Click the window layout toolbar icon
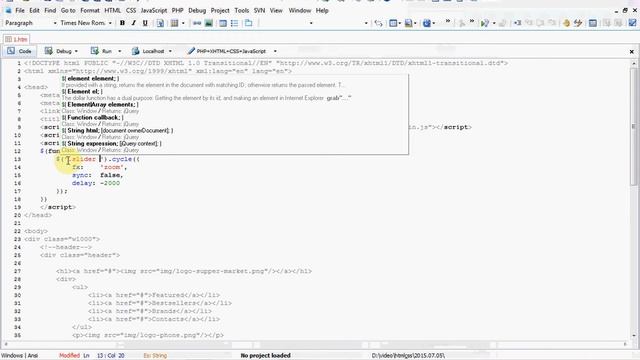This screenshot has height=360, width=640. click(593, 23)
